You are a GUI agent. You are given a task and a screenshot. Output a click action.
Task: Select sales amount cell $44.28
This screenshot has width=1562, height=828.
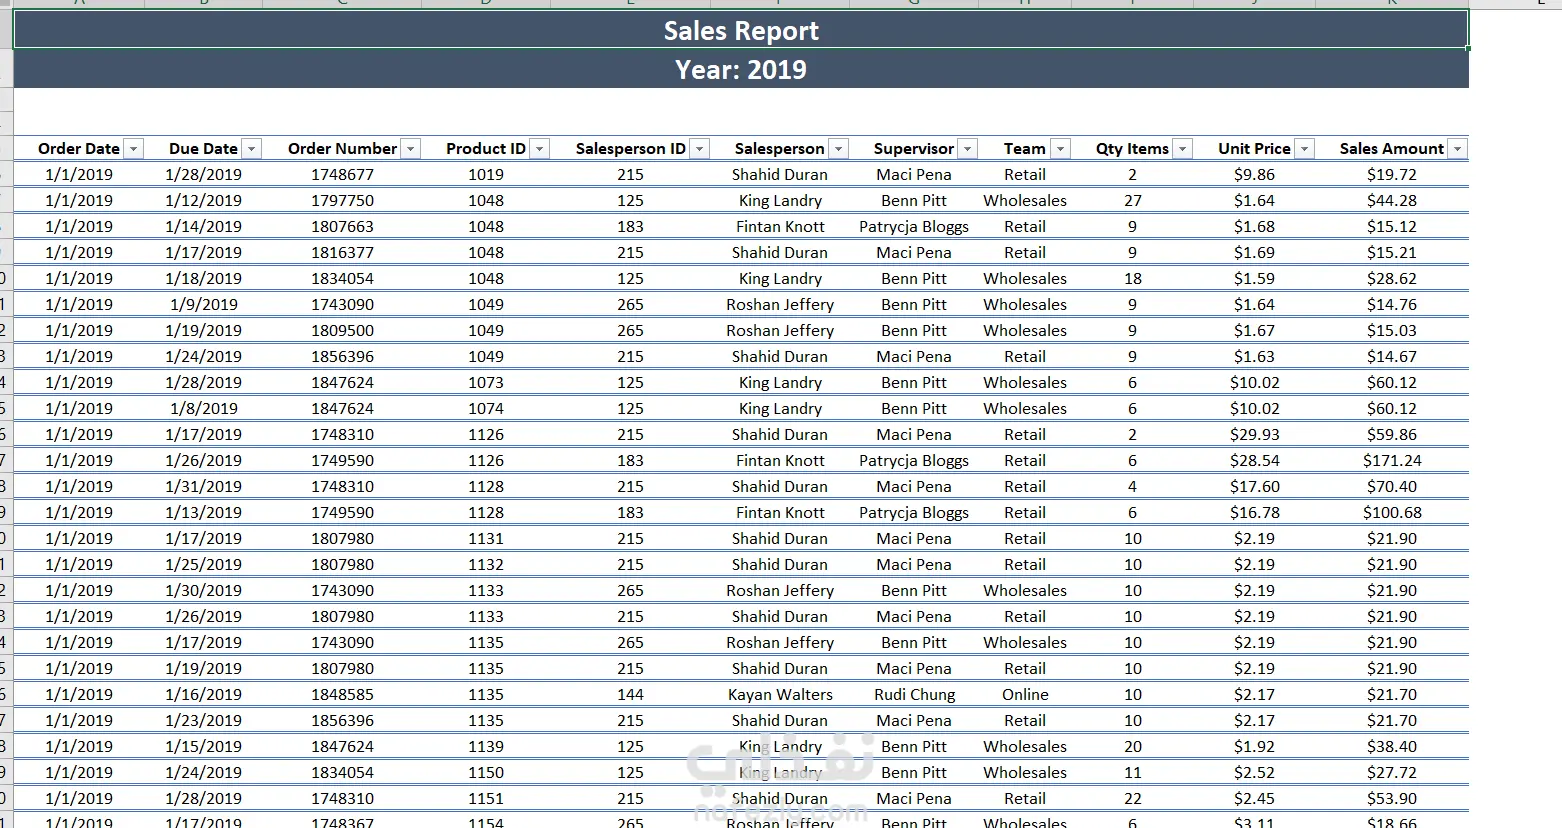pos(1392,200)
